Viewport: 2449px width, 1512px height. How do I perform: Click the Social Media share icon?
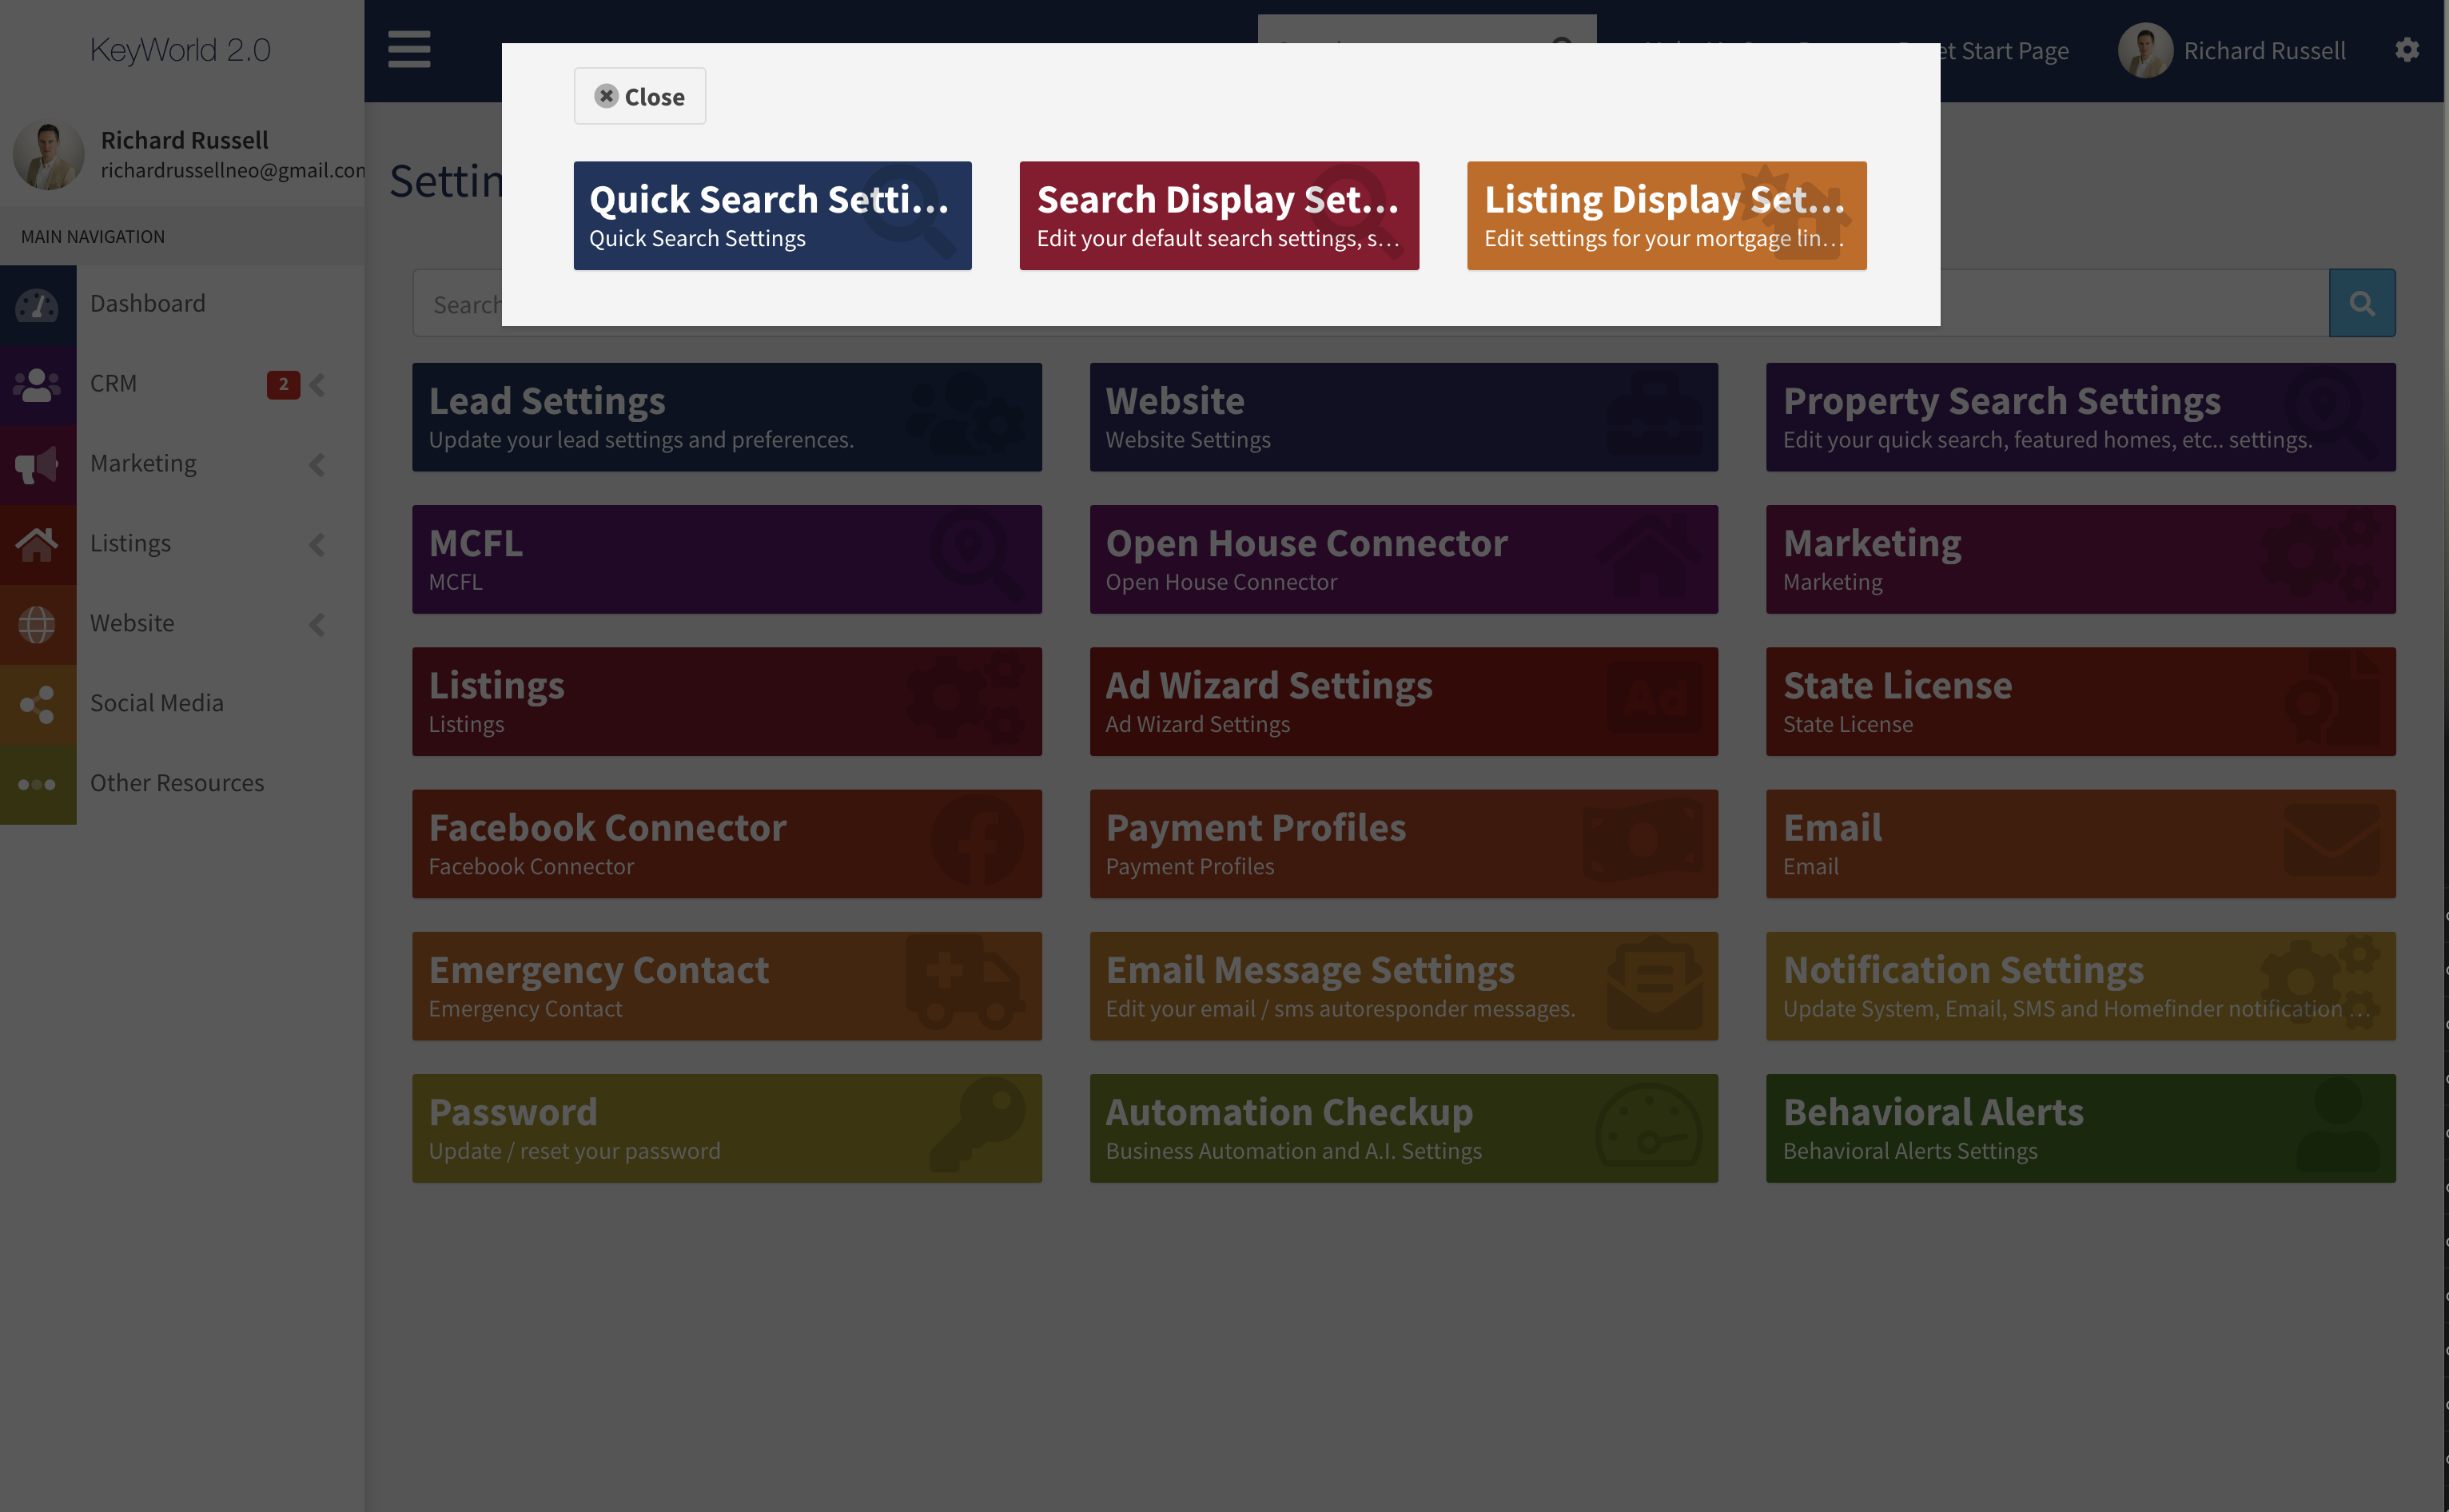[38, 704]
